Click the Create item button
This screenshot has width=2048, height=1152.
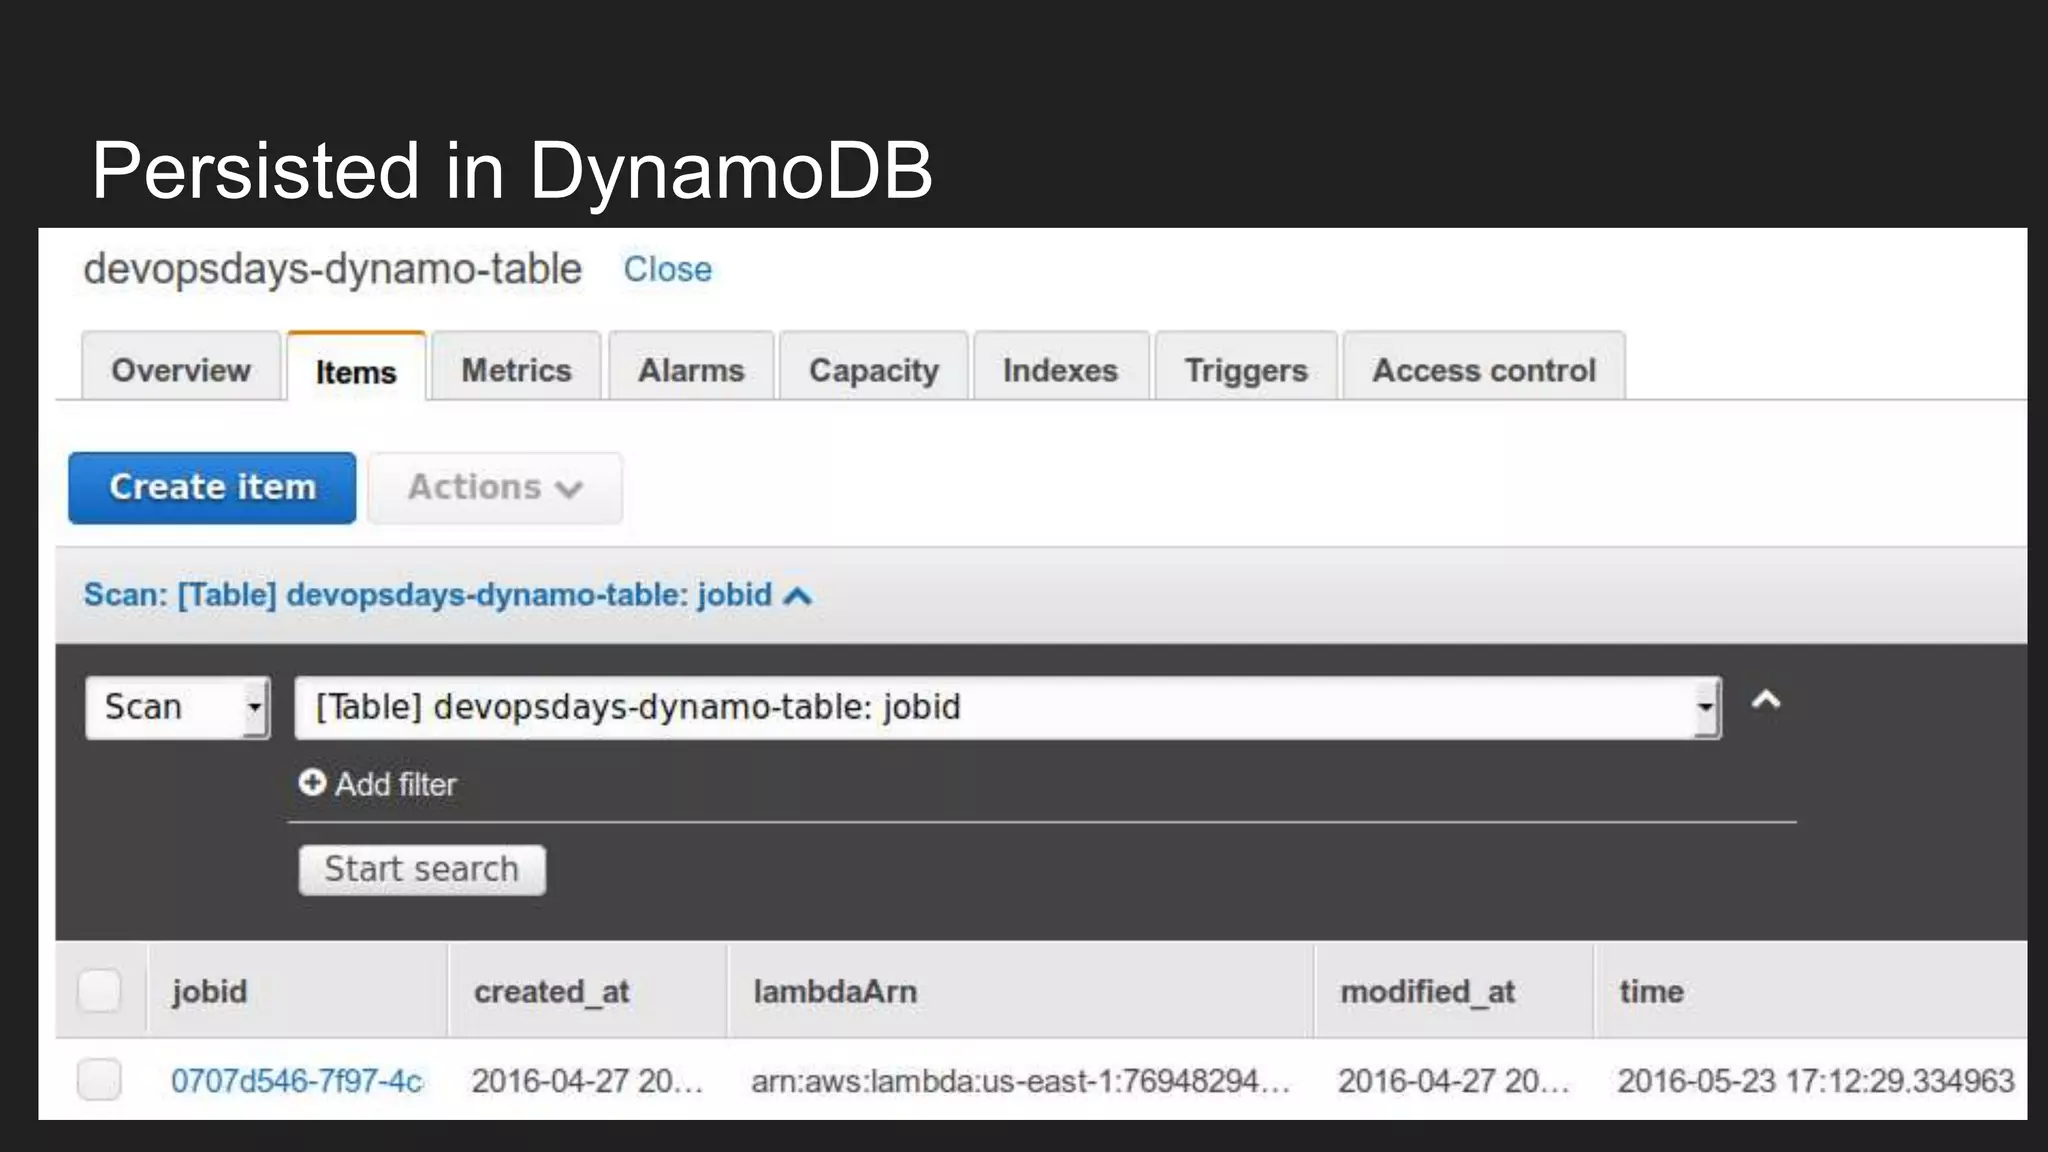tap(212, 488)
